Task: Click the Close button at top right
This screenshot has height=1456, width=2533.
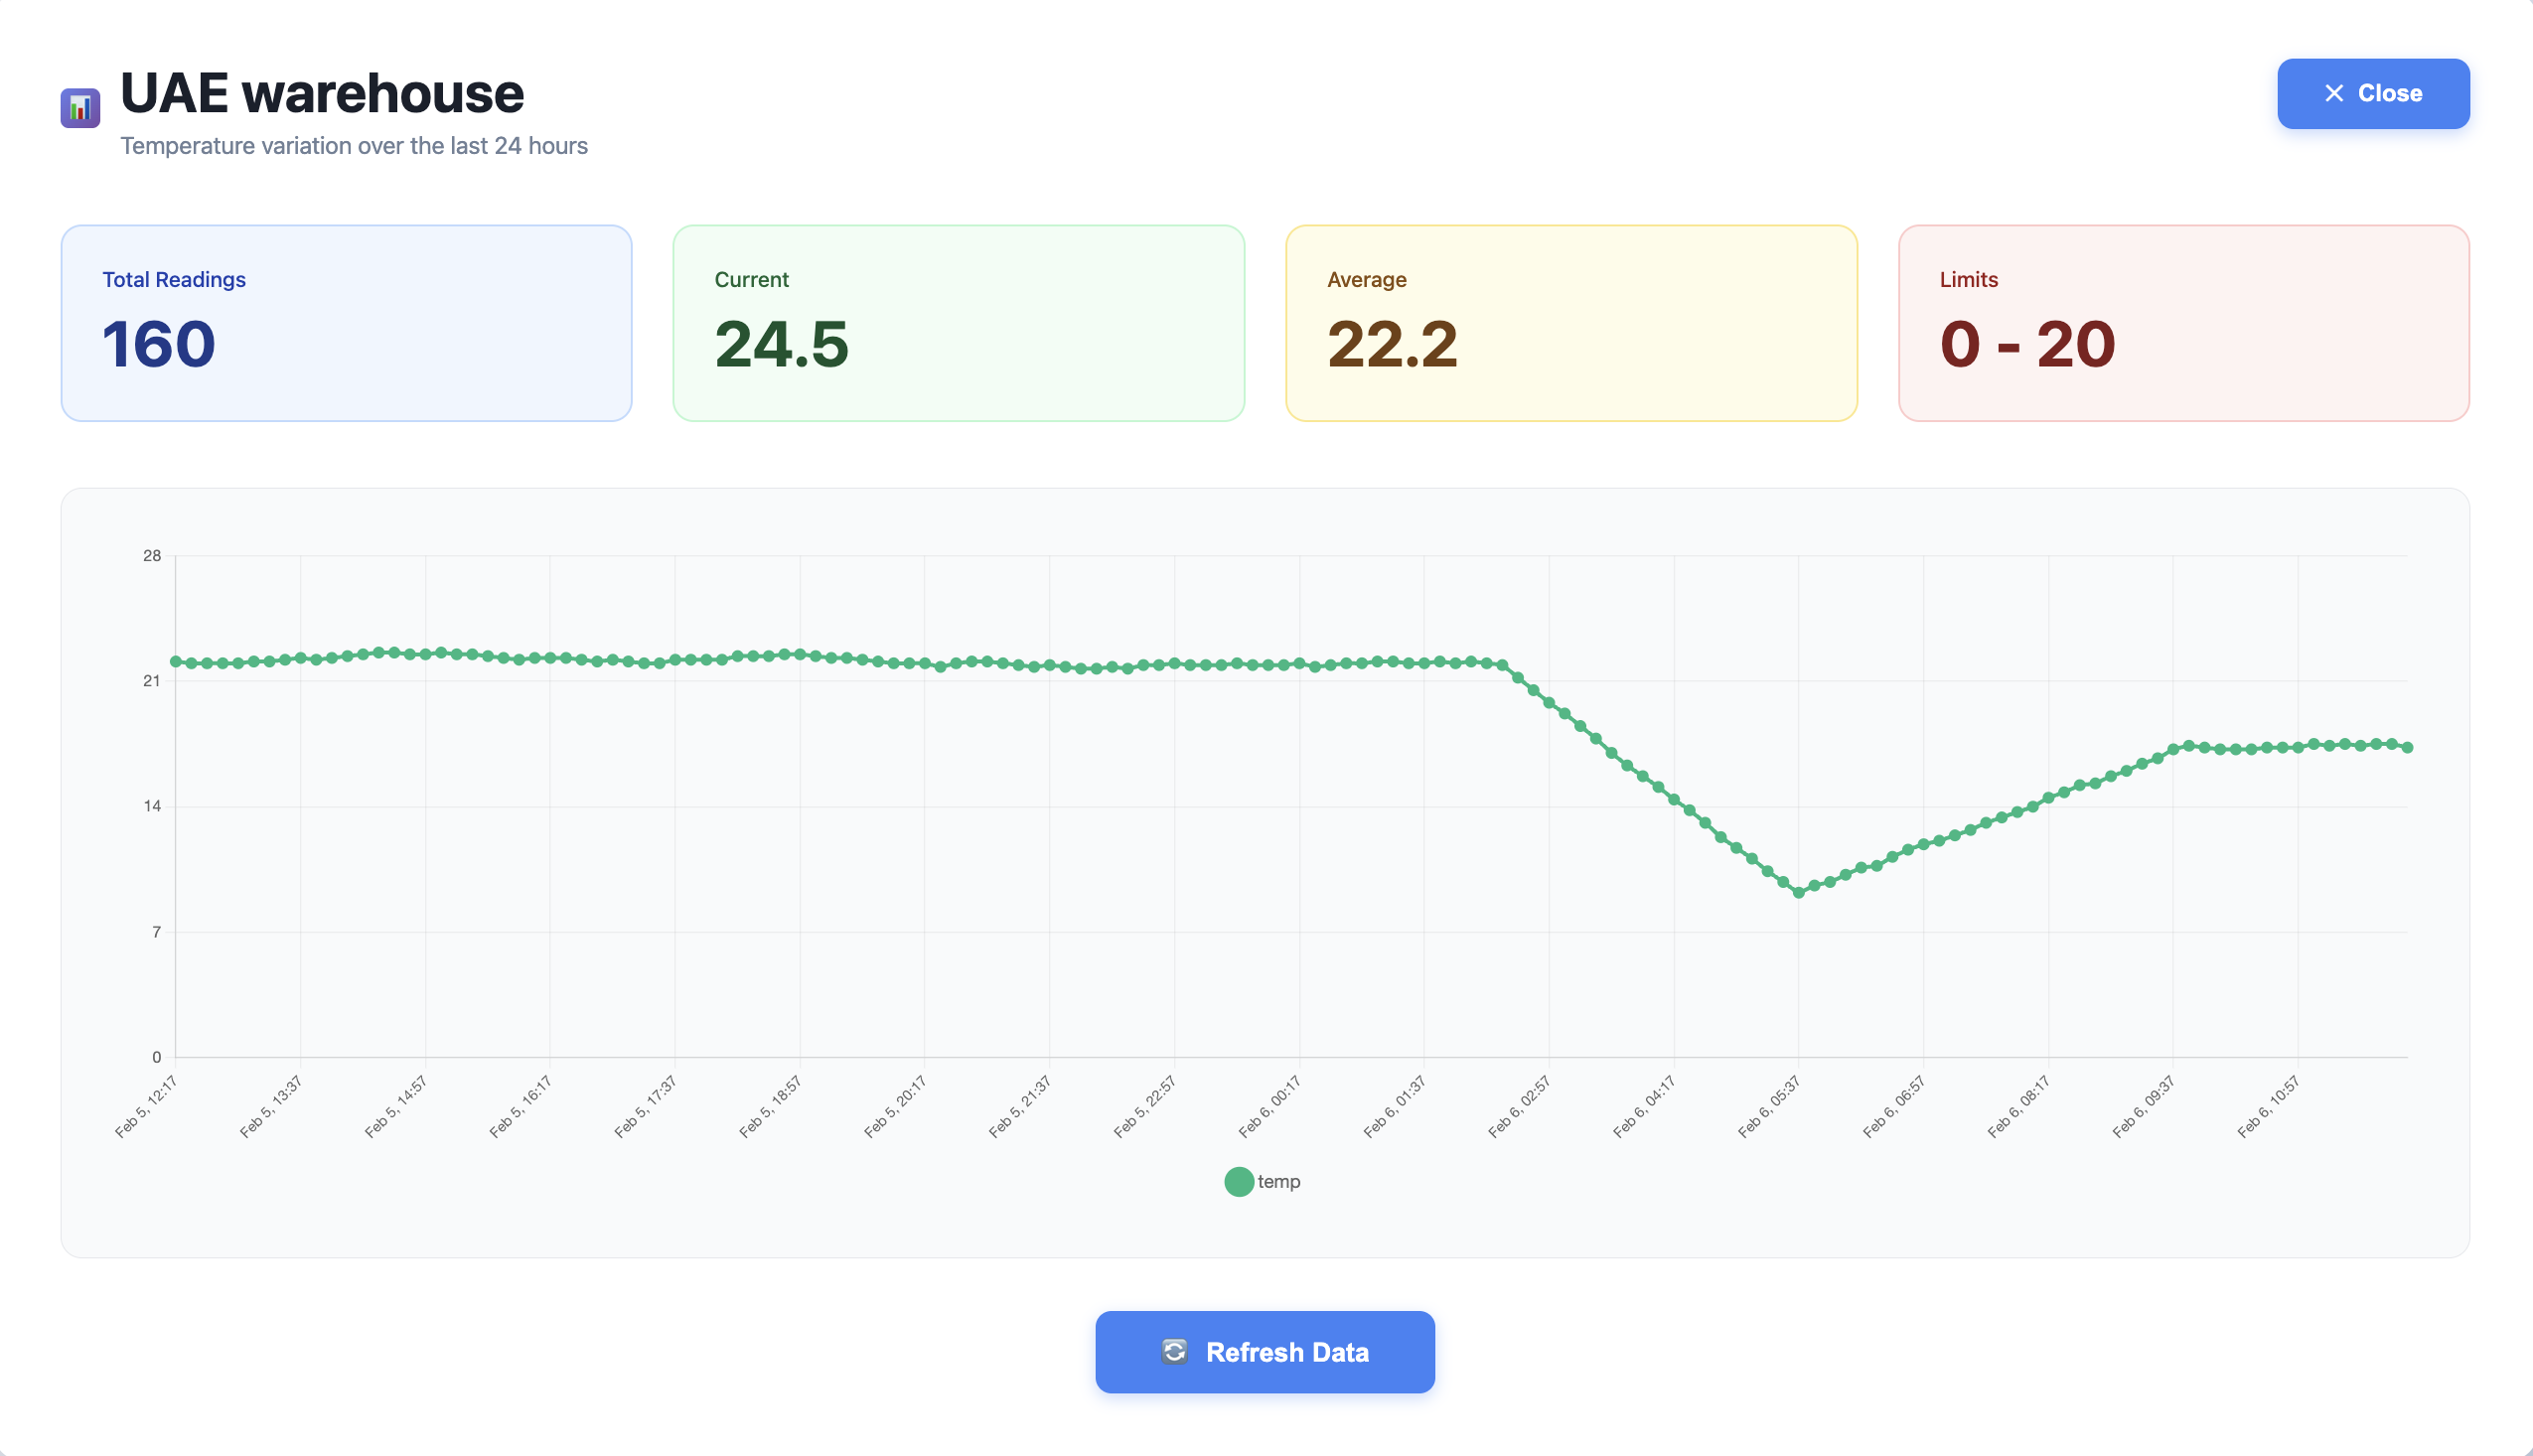Action: coord(2373,93)
